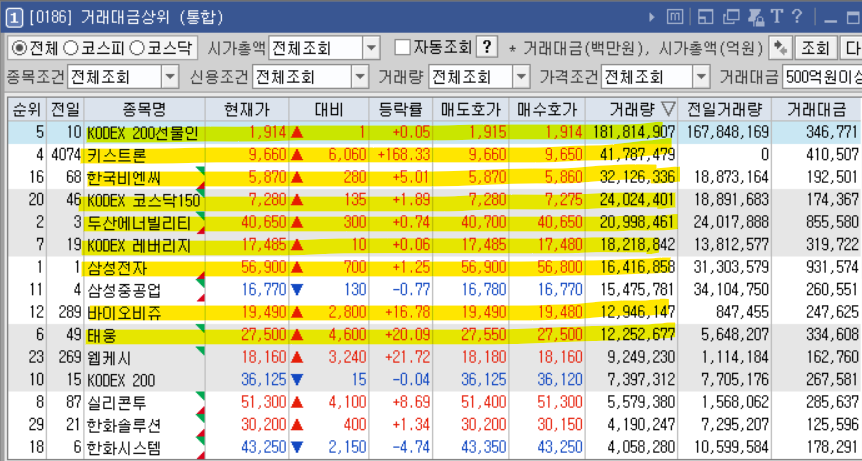Enable the 자동조회 checkbox
This screenshot has width=862, height=461.
click(403, 48)
